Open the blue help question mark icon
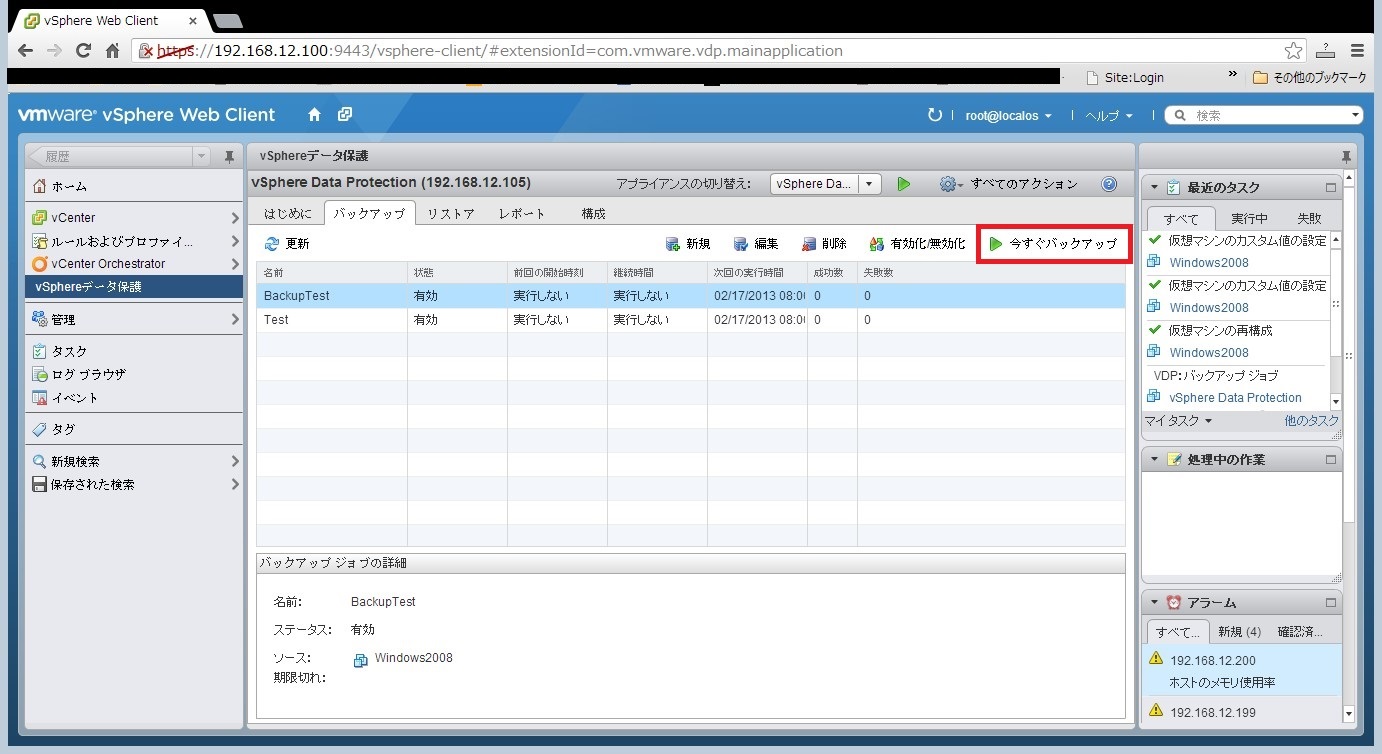 (1108, 184)
